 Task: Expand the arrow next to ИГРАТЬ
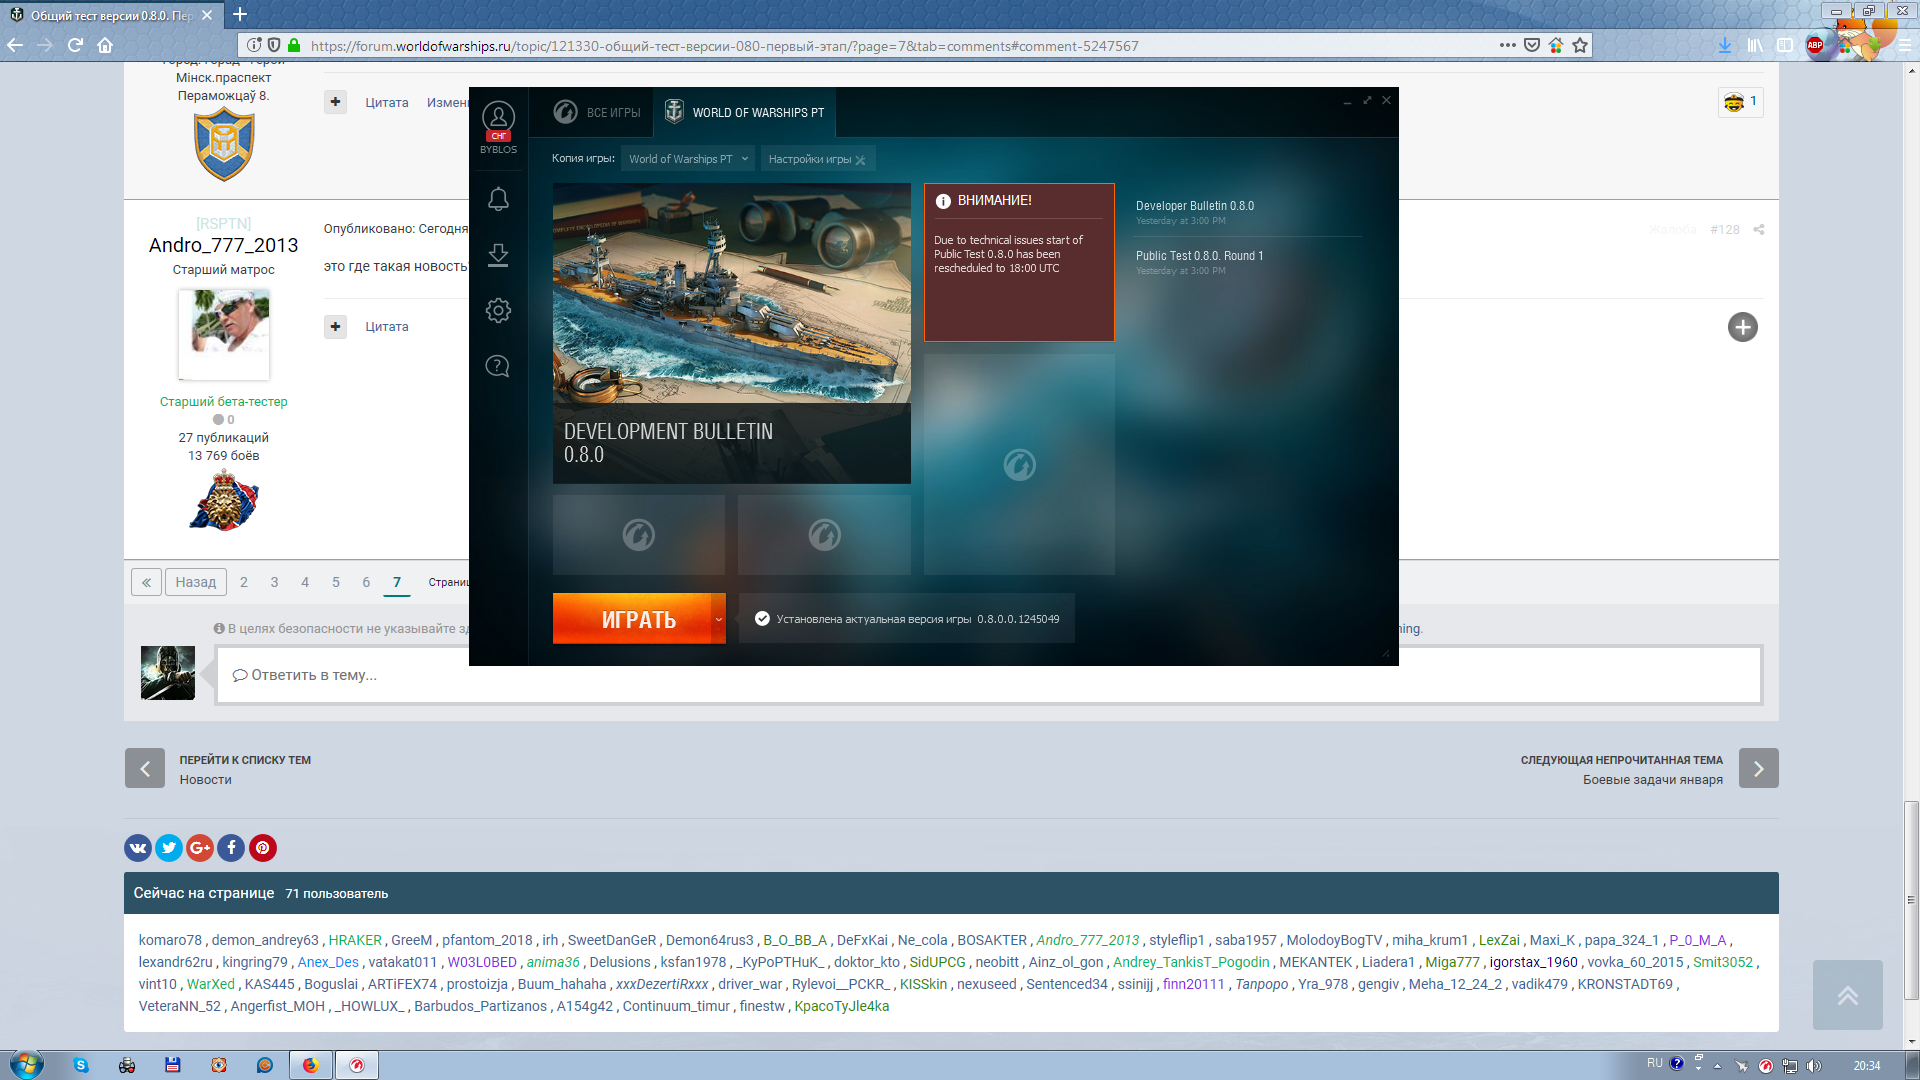pos(718,619)
